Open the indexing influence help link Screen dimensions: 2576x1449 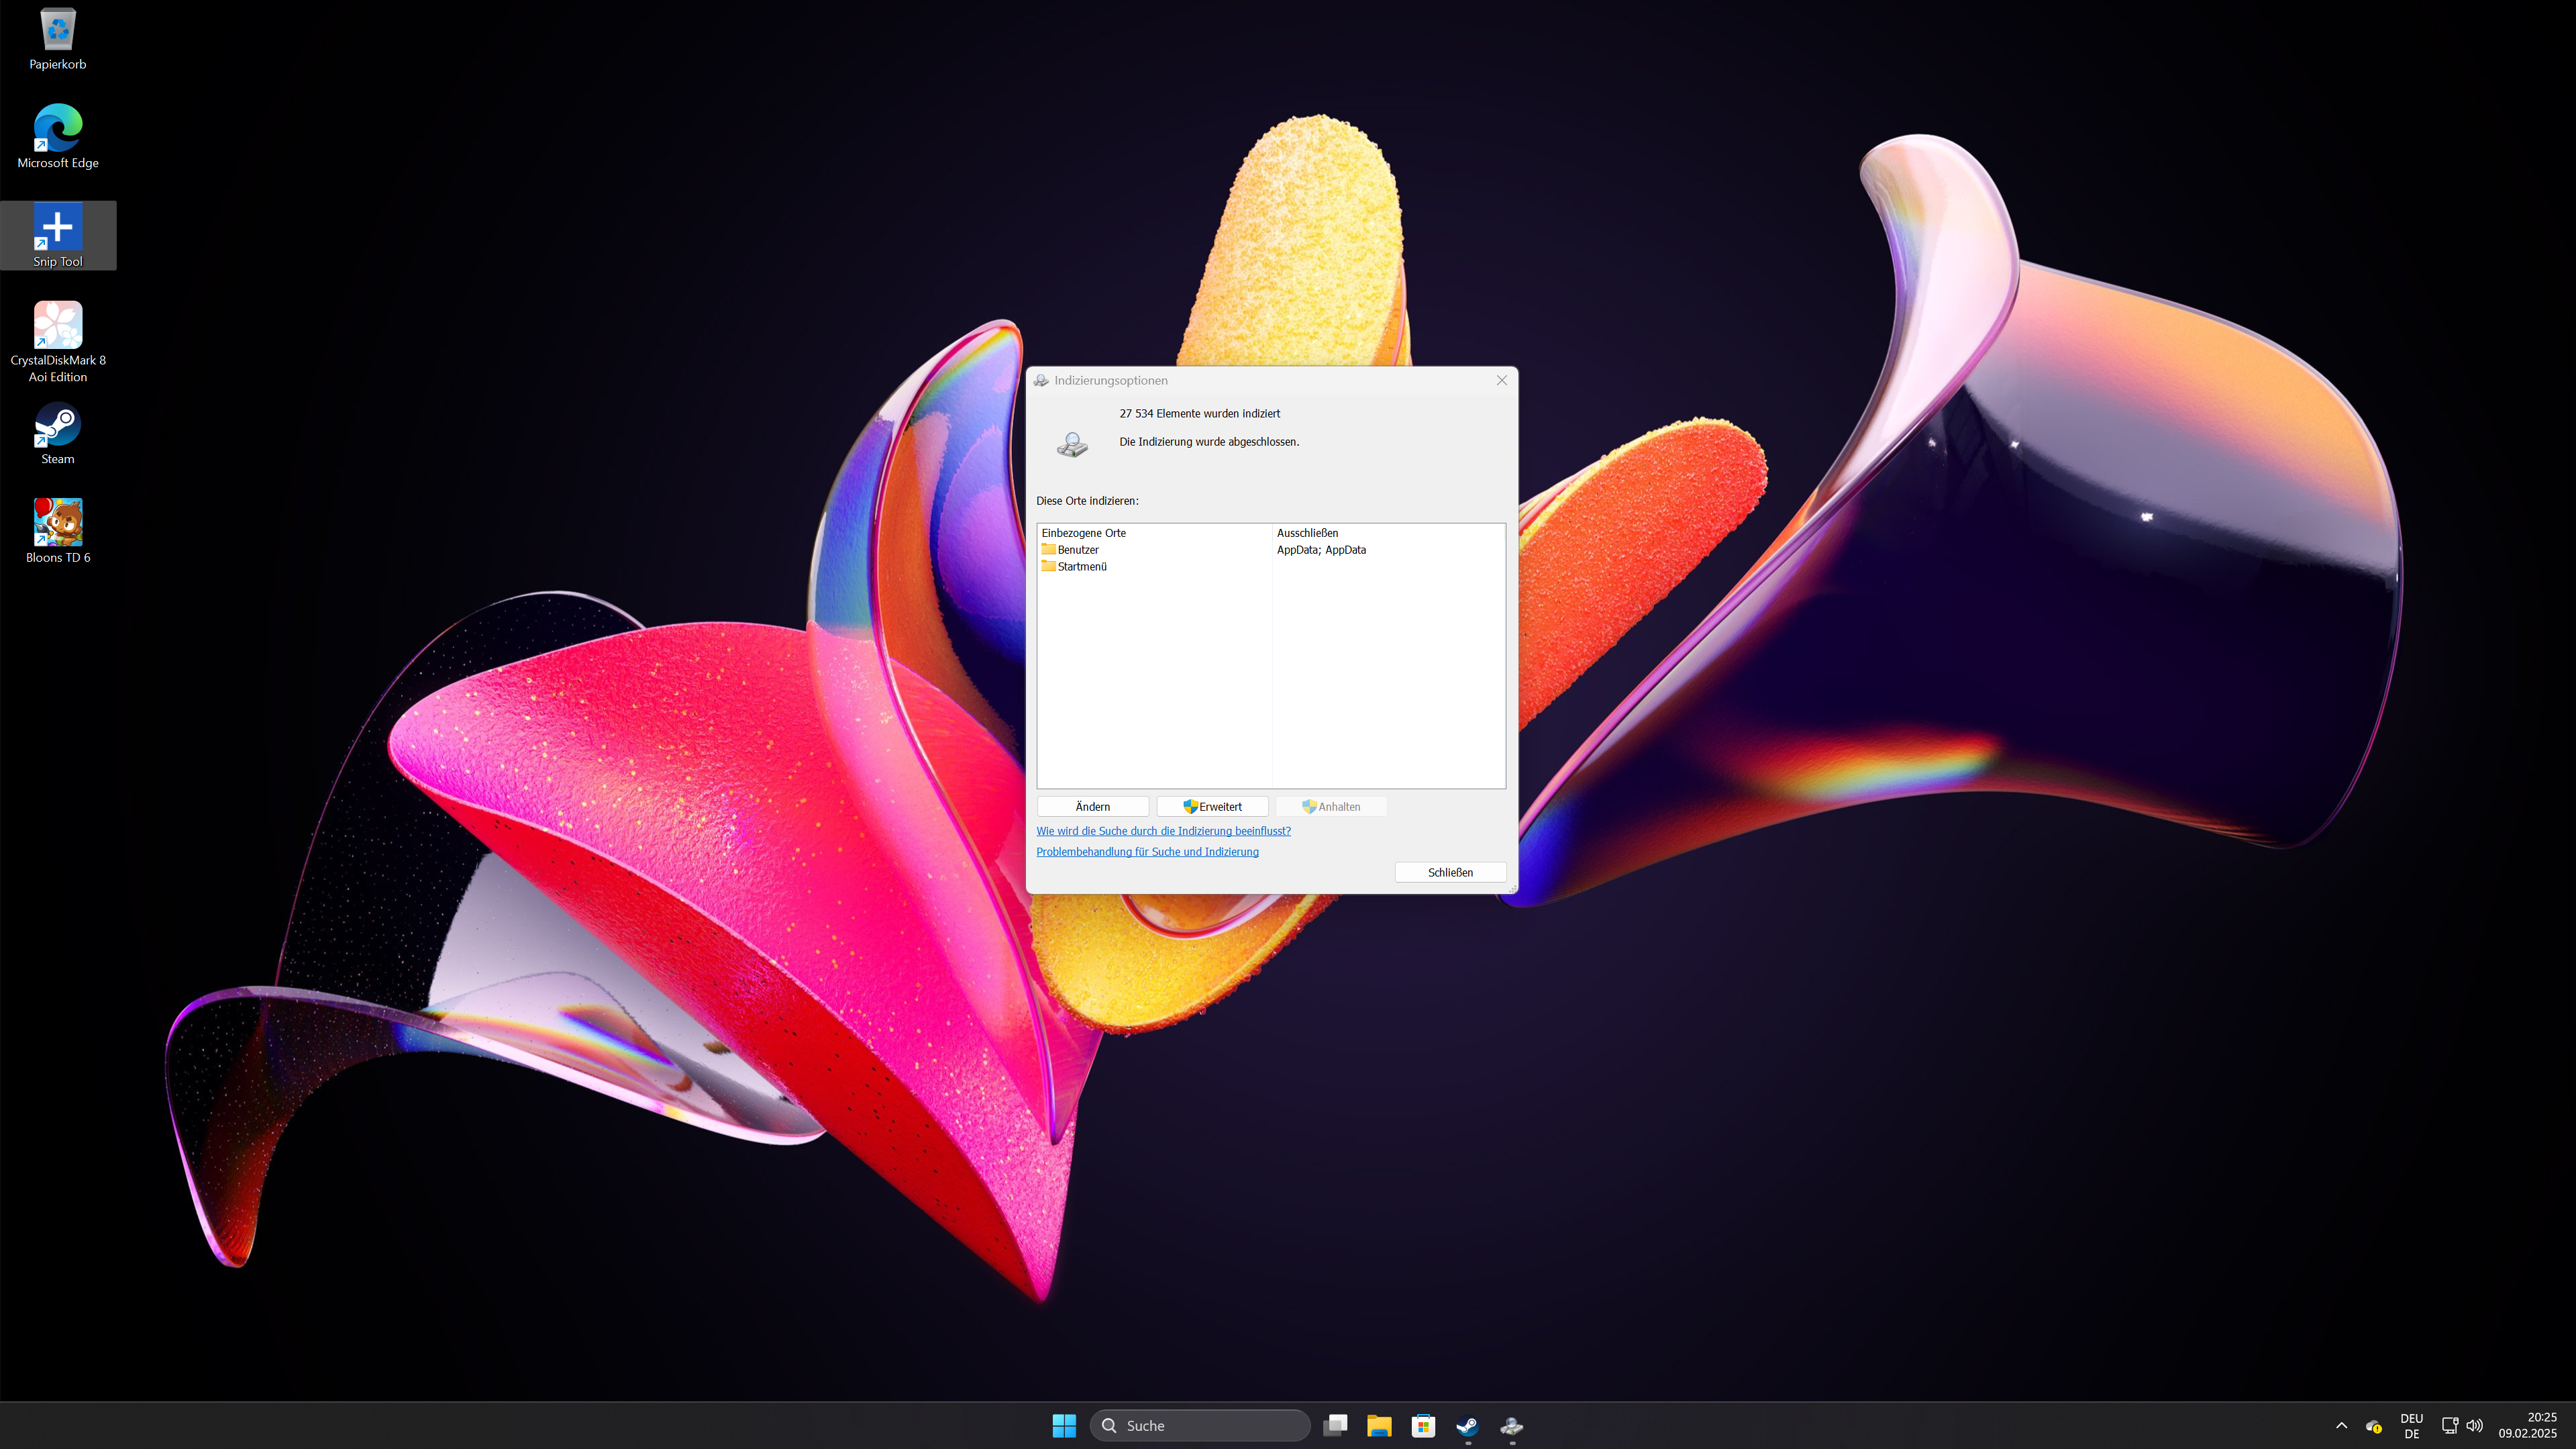(x=1163, y=831)
